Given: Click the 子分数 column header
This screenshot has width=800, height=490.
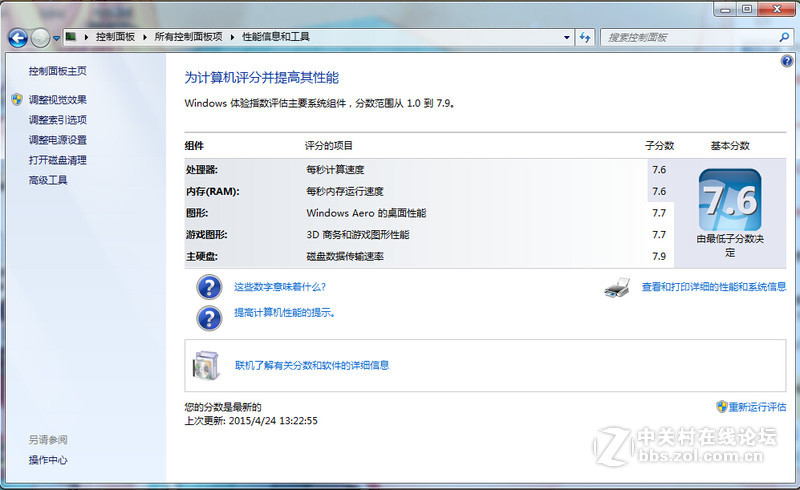Looking at the screenshot, I should [x=660, y=146].
